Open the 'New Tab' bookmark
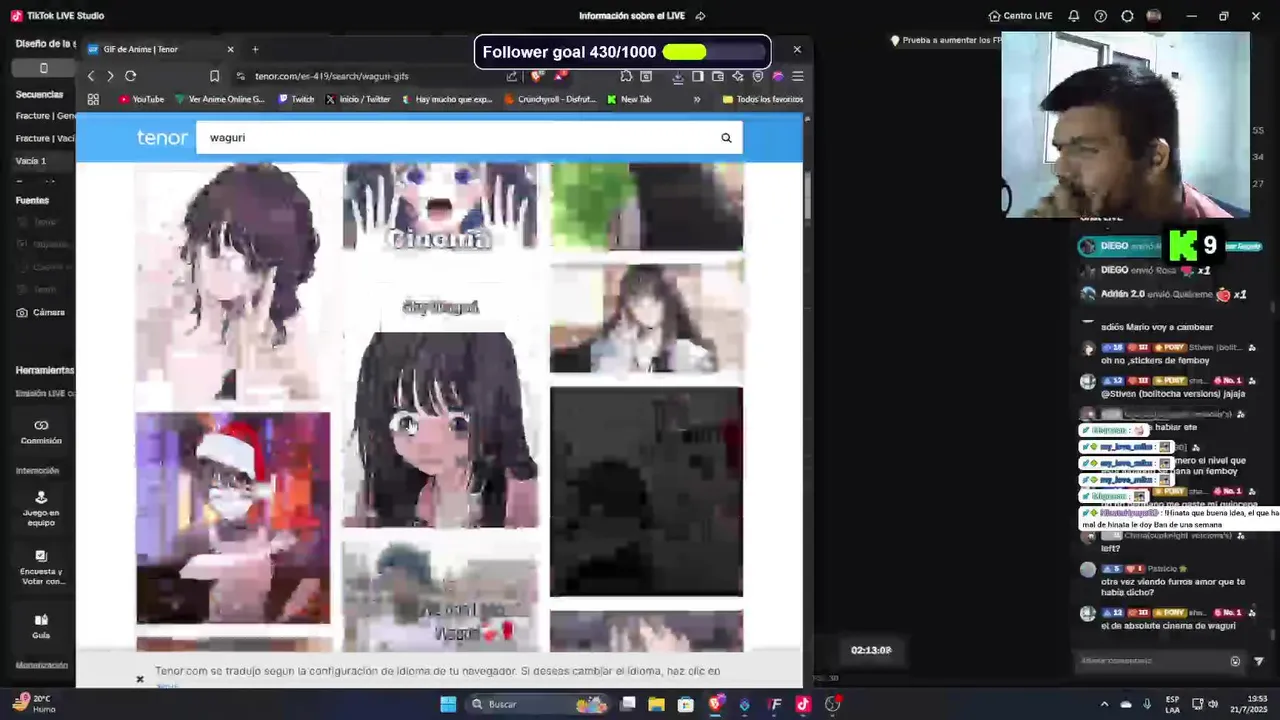Screen dimensions: 1280x720 [x=629, y=99]
